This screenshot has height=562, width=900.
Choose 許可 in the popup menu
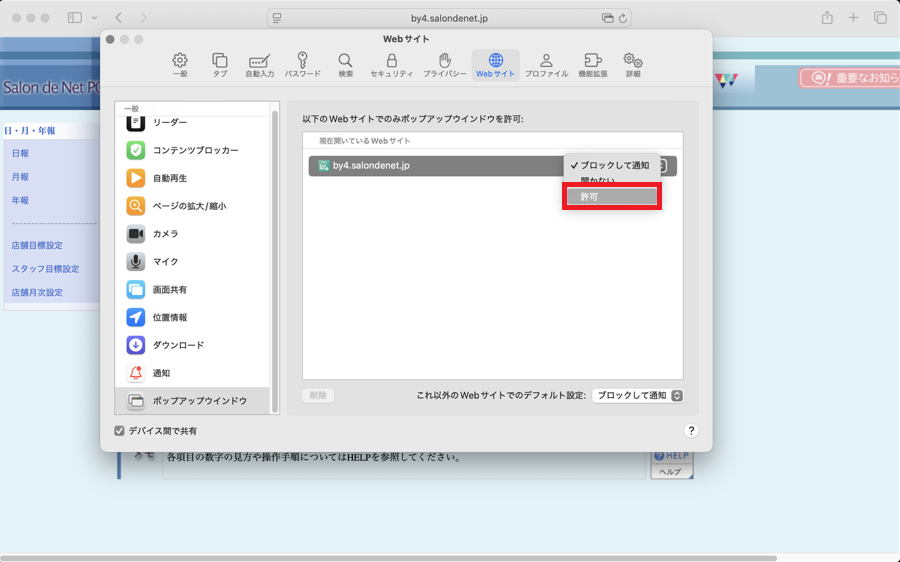611,197
